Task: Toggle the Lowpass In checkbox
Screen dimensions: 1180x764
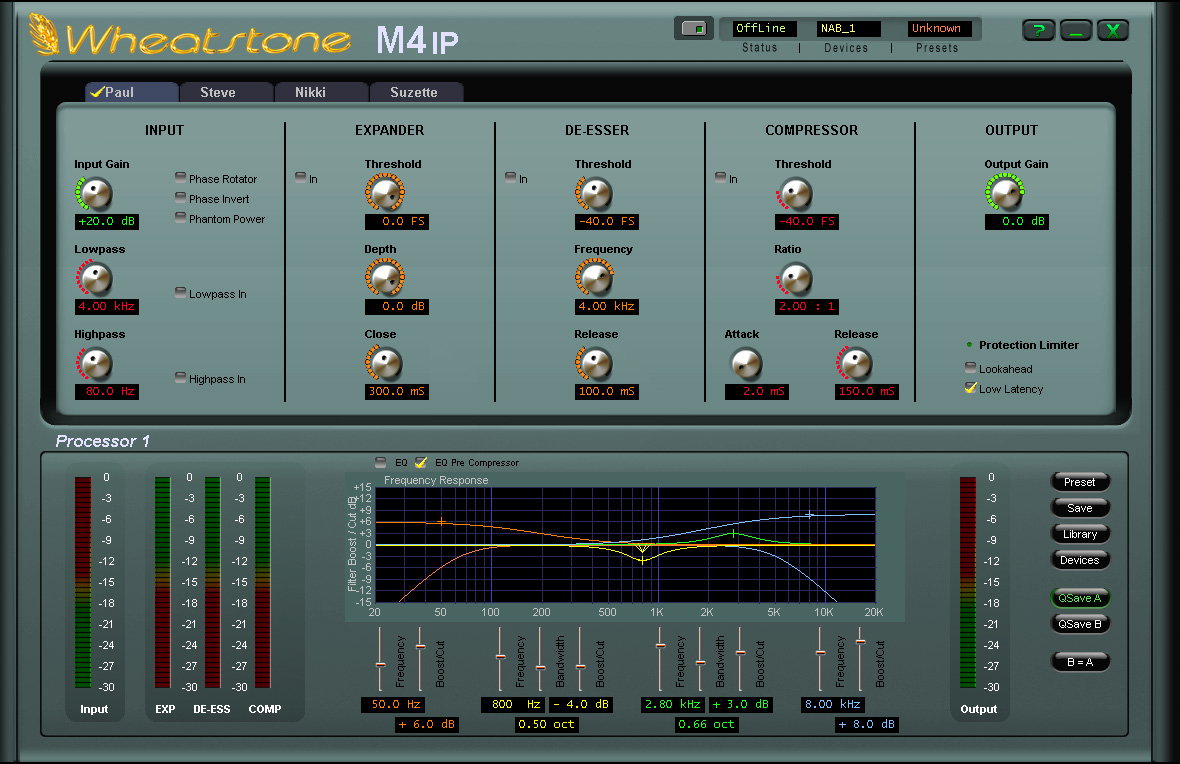Action: (x=181, y=293)
